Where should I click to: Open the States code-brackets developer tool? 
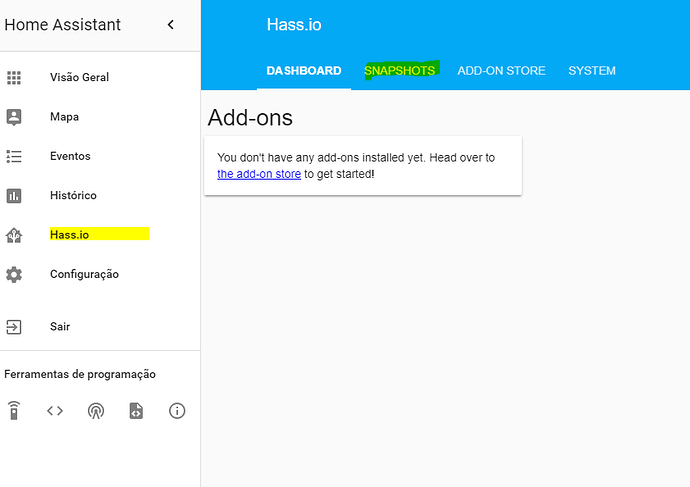coord(55,411)
